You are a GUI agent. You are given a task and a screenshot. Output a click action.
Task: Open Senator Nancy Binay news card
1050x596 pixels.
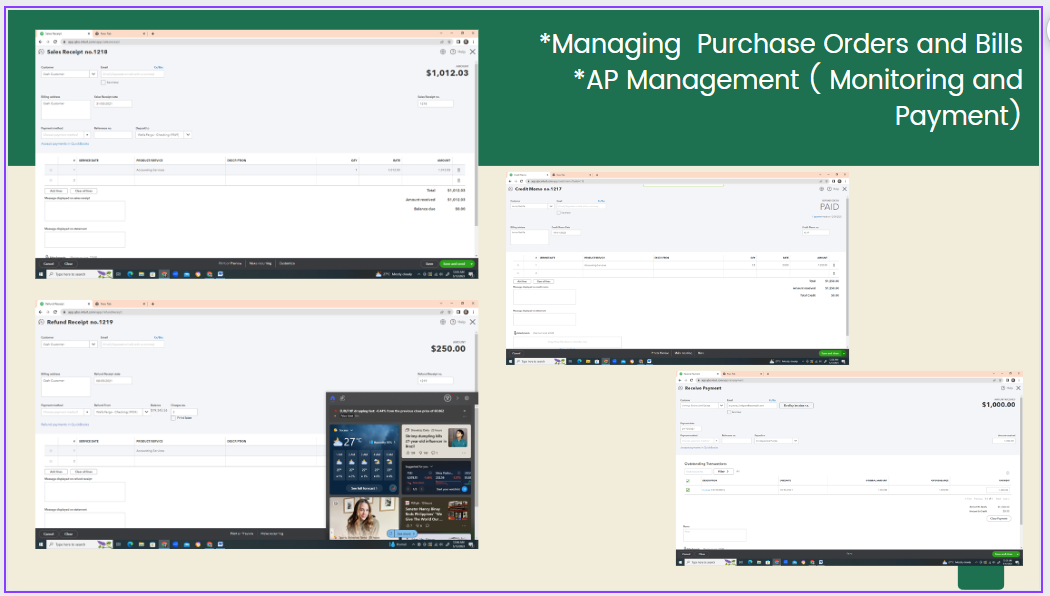point(437,515)
